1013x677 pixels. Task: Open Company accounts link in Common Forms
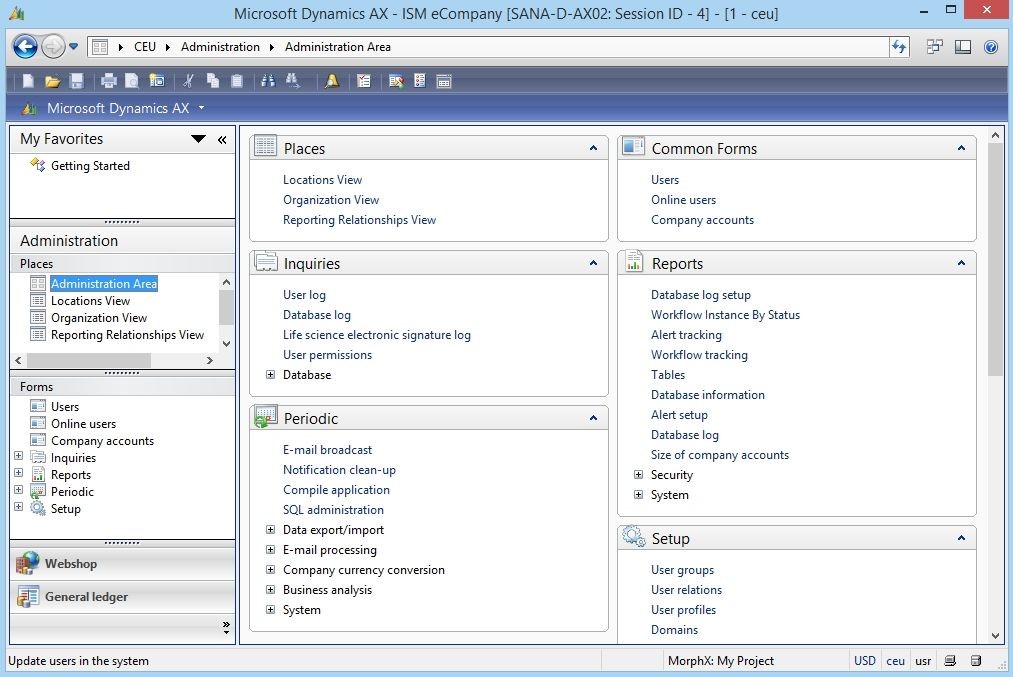pyautogui.click(x=702, y=220)
